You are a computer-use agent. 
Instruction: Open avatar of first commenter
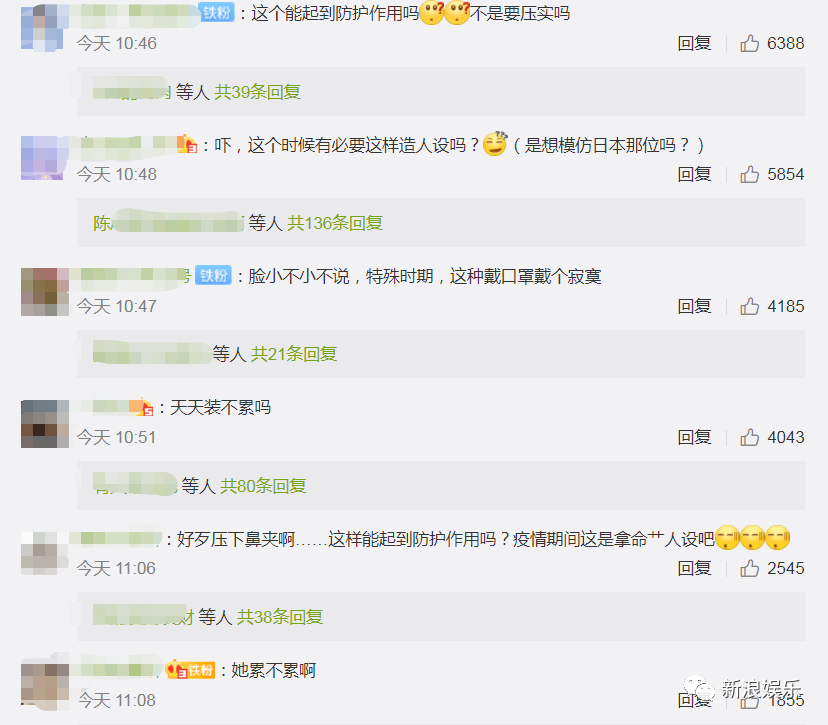pyautogui.click(x=44, y=27)
